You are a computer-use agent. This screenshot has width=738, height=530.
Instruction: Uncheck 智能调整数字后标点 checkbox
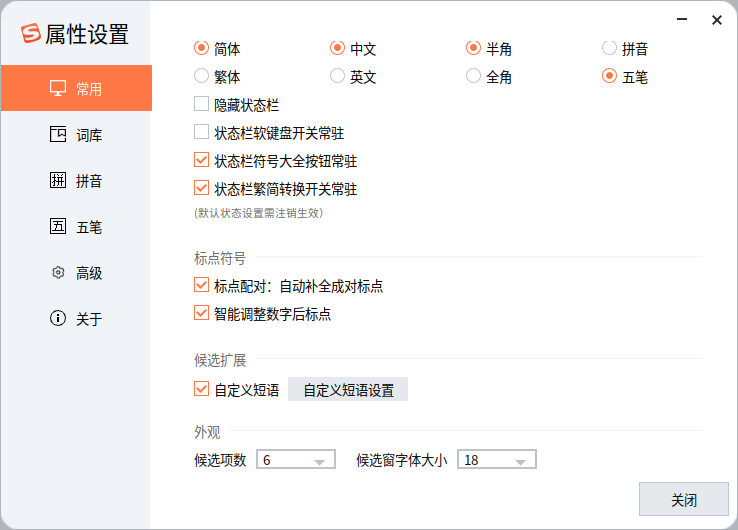[201, 313]
